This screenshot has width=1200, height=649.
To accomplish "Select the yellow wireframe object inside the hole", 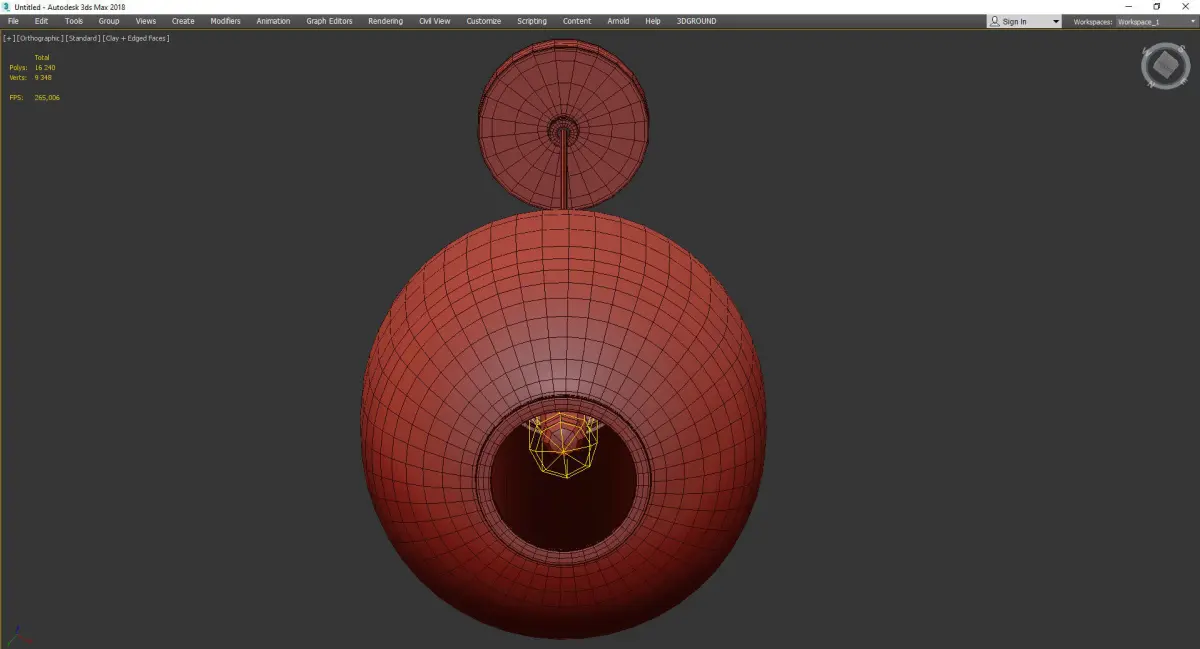I will click(564, 445).
